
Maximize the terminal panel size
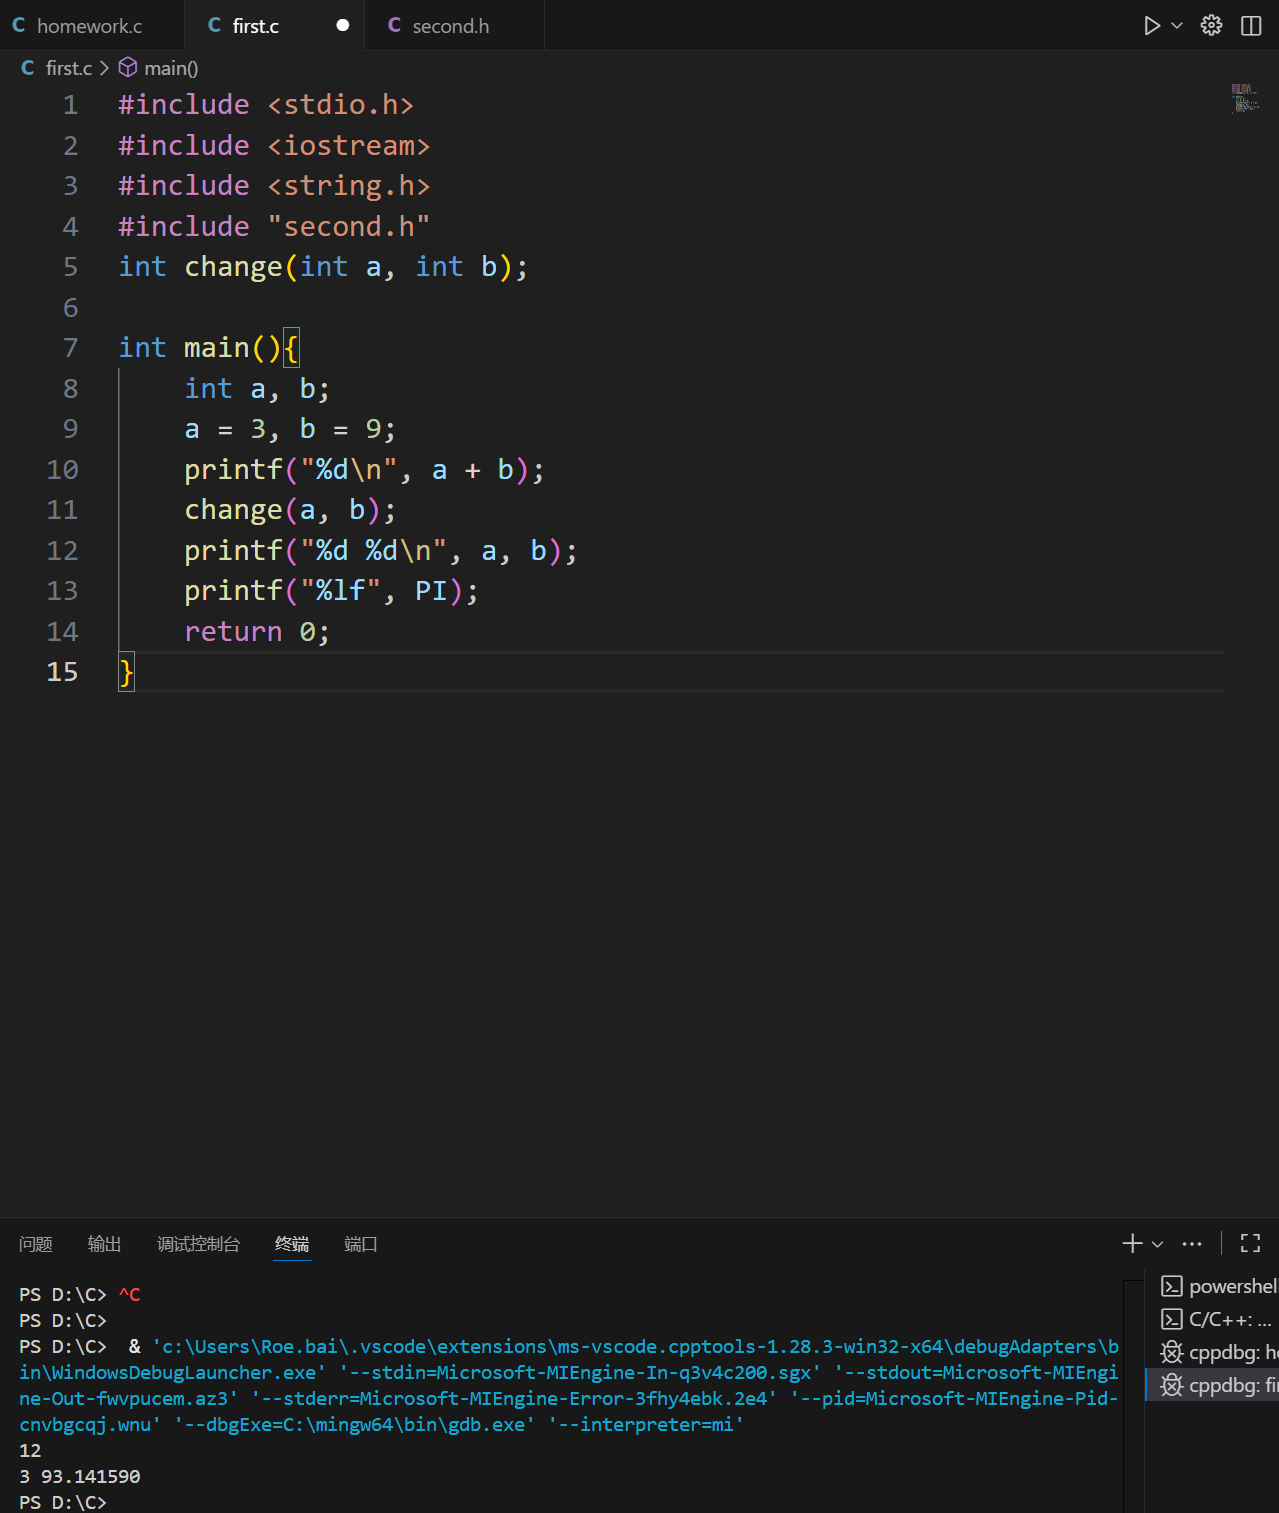[1250, 1243]
